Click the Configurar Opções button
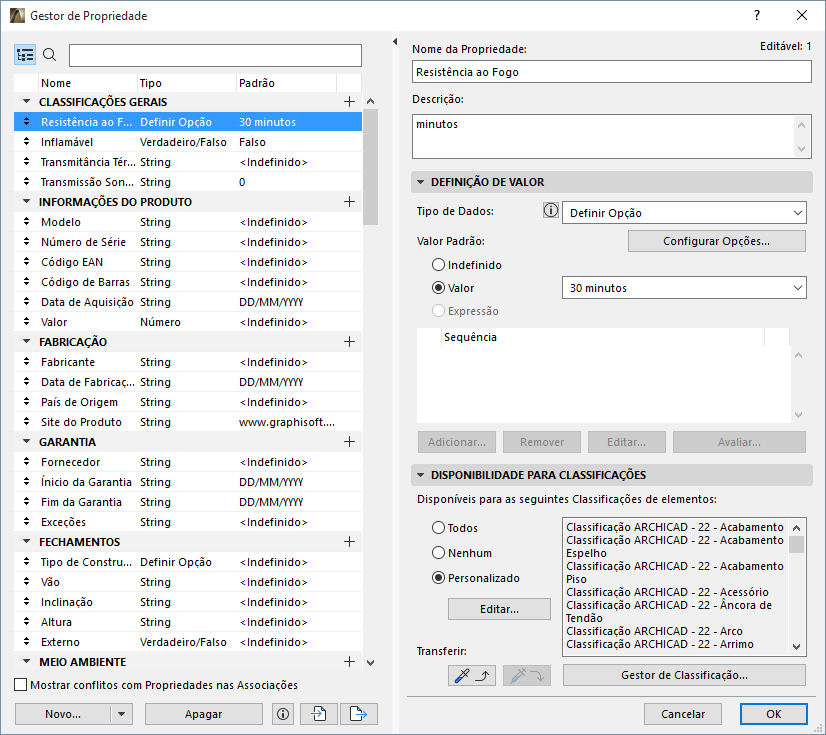 (716, 241)
